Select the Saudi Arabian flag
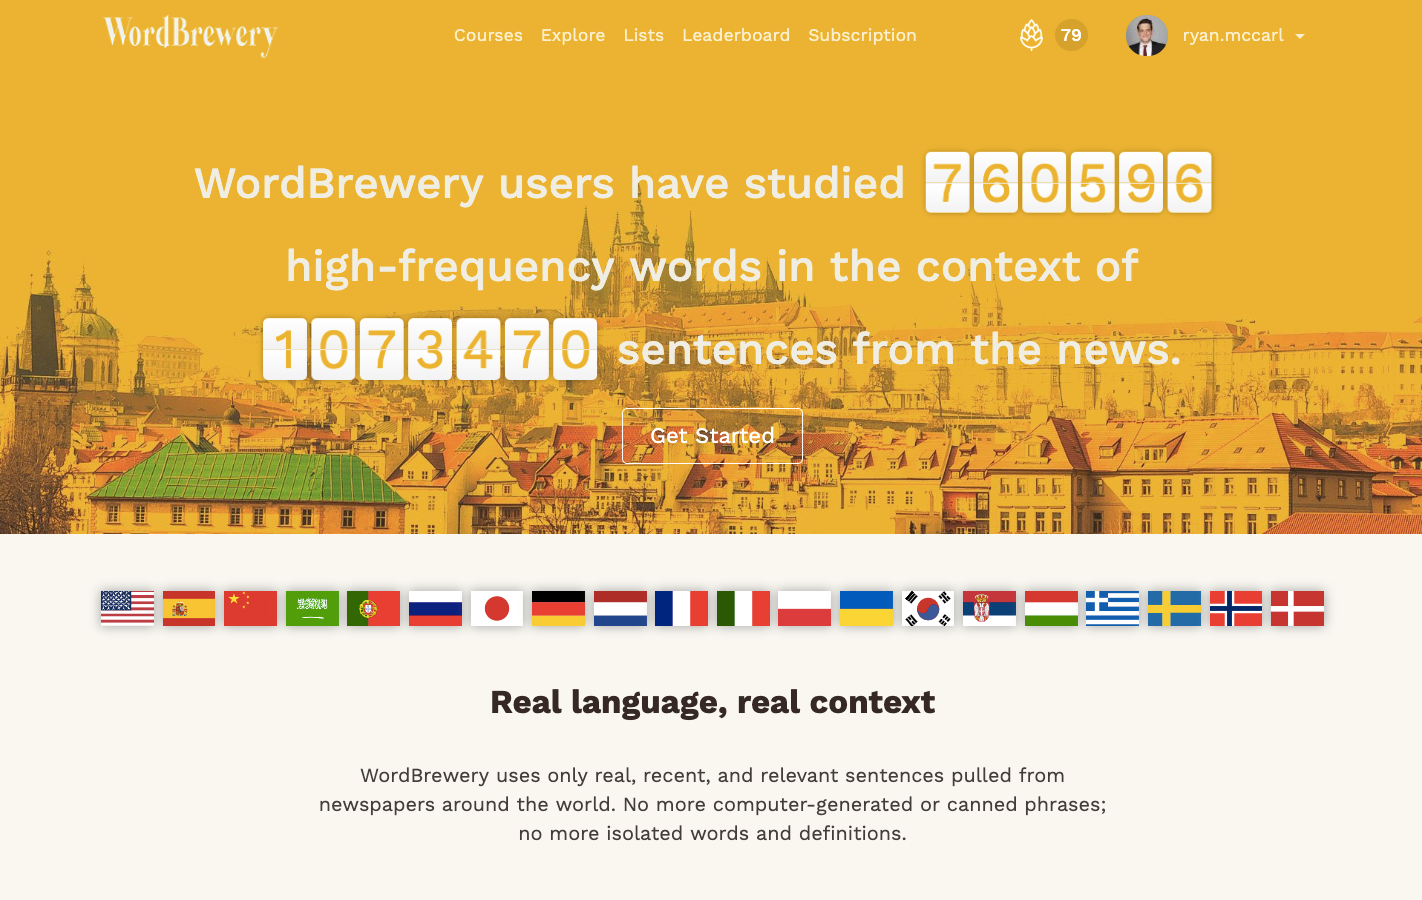1422x900 pixels. [312, 608]
